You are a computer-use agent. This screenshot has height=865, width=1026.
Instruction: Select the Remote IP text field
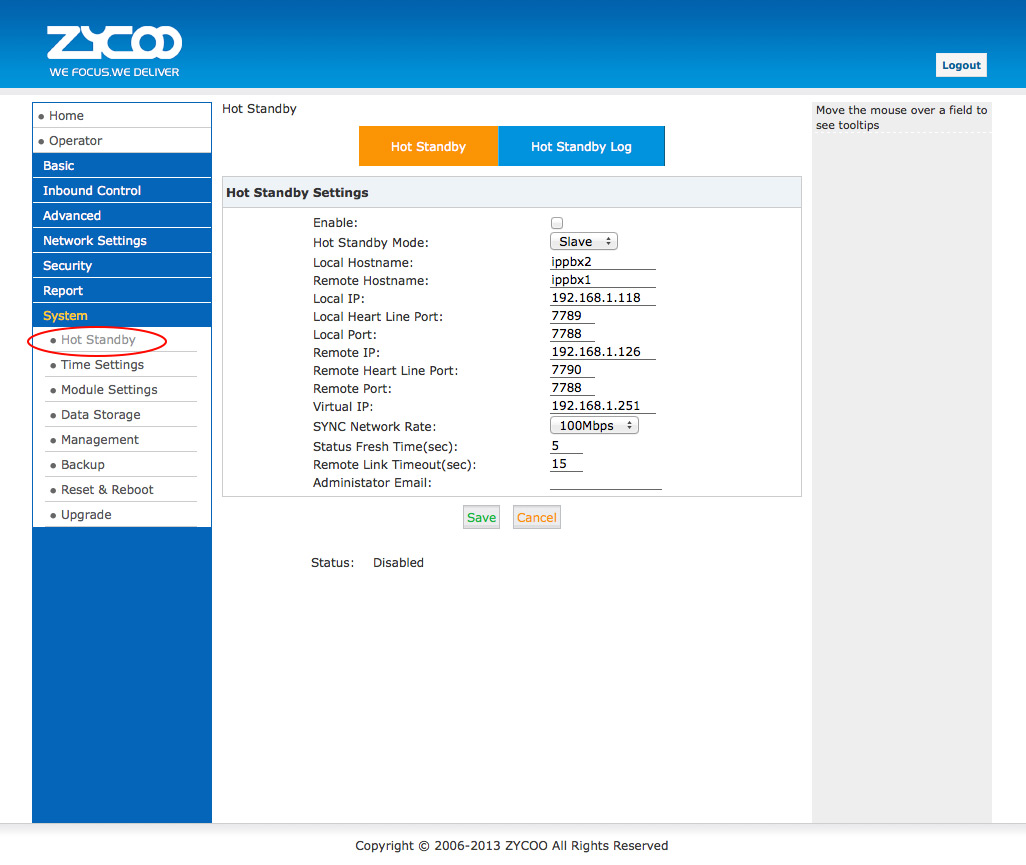click(x=602, y=352)
